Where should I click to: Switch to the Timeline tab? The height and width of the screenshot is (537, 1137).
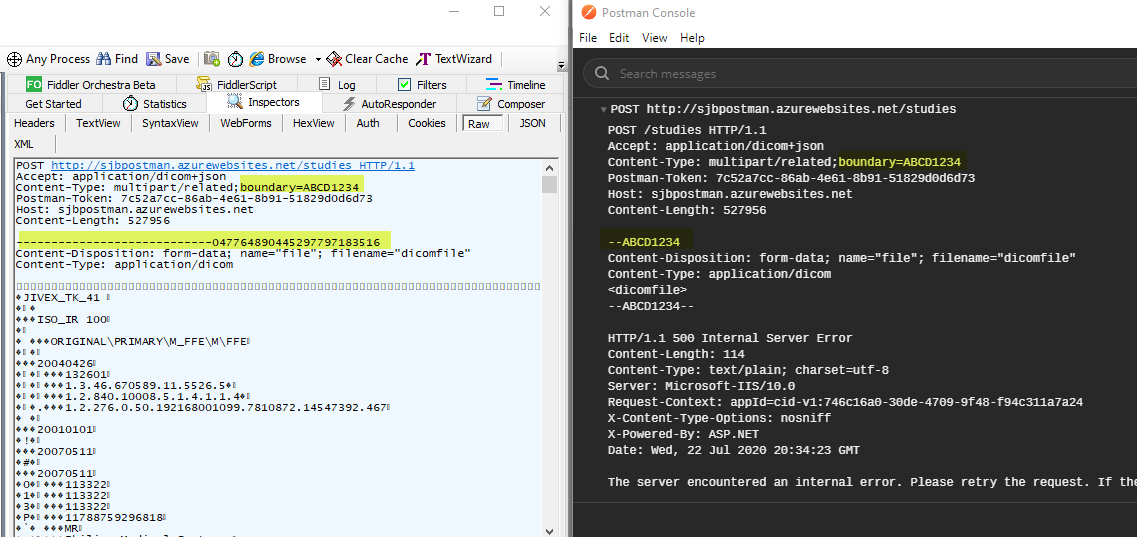[x=516, y=85]
